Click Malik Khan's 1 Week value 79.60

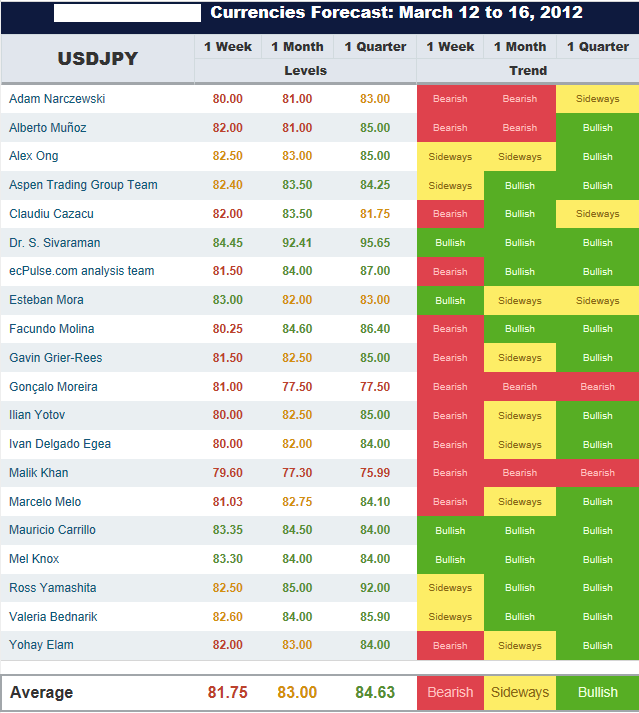pos(228,473)
